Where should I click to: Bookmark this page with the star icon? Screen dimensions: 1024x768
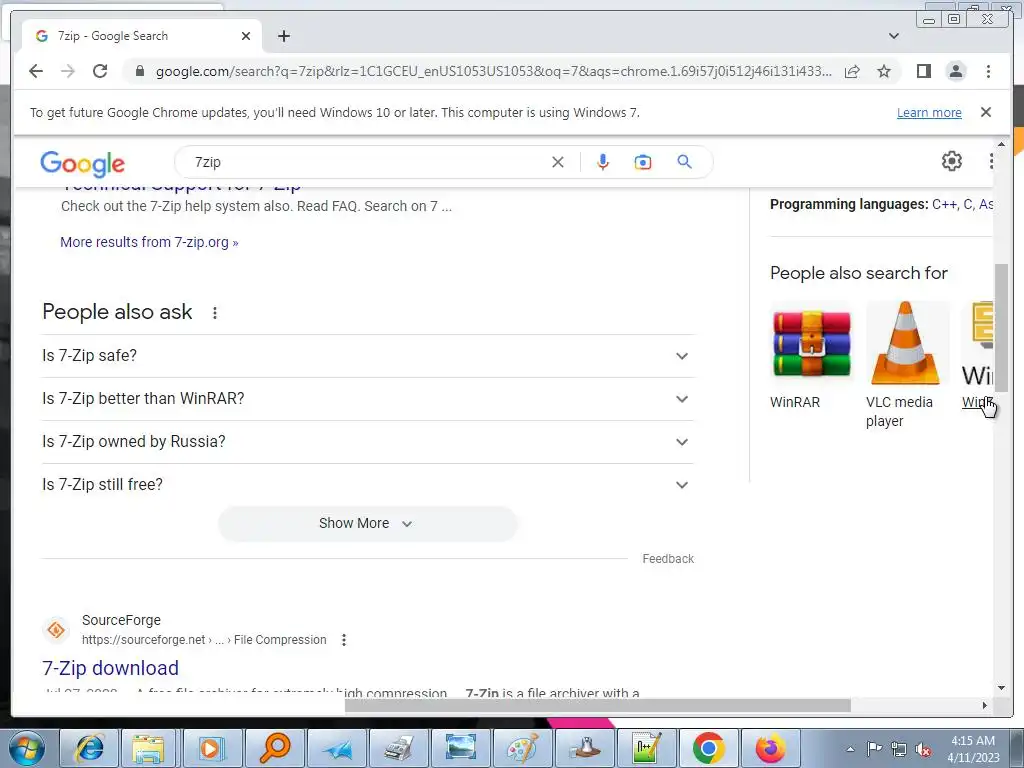(884, 71)
